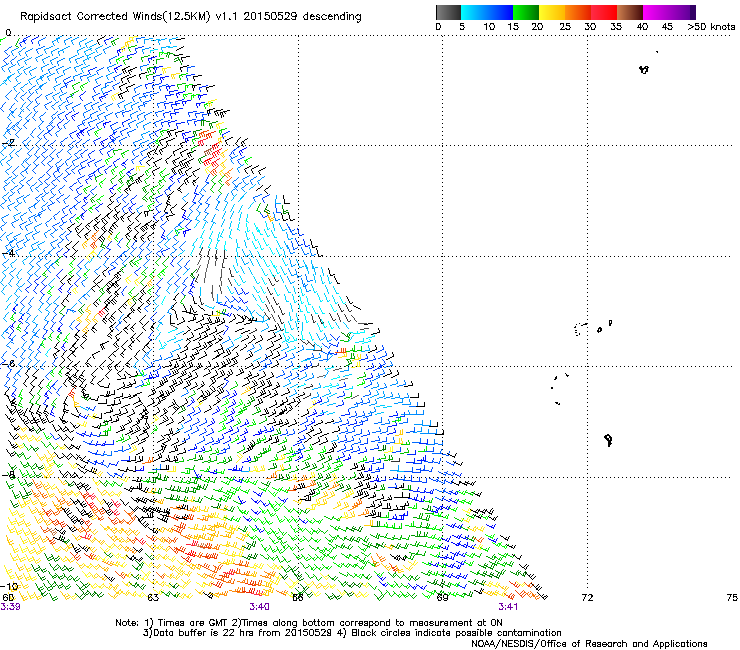The width and height of the screenshot is (740, 650).
Task: Pick the green 15-20 knots legend color
Action: pos(526,12)
